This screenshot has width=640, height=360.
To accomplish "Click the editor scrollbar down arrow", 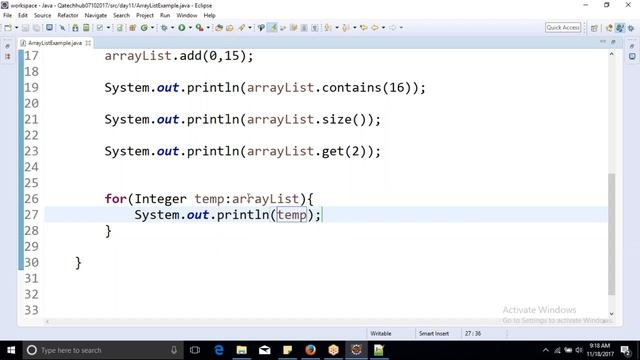I will coord(611,313).
